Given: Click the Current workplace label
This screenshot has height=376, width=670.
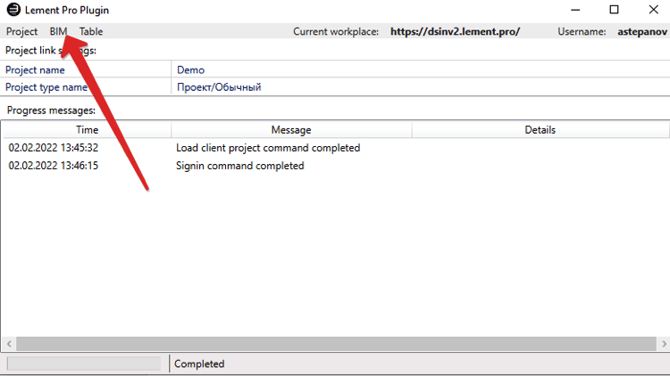Looking at the screenshot, I should 336,32.
